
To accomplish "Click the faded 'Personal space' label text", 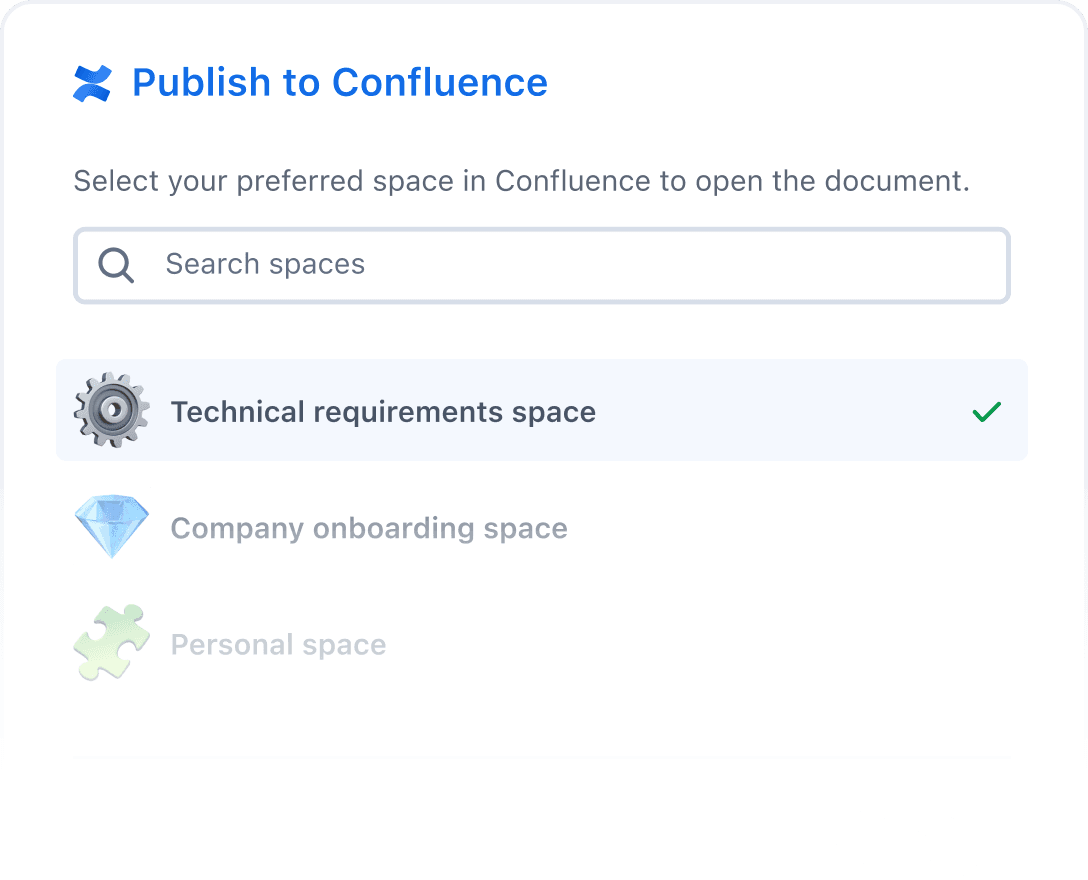I will click(278, 645).
